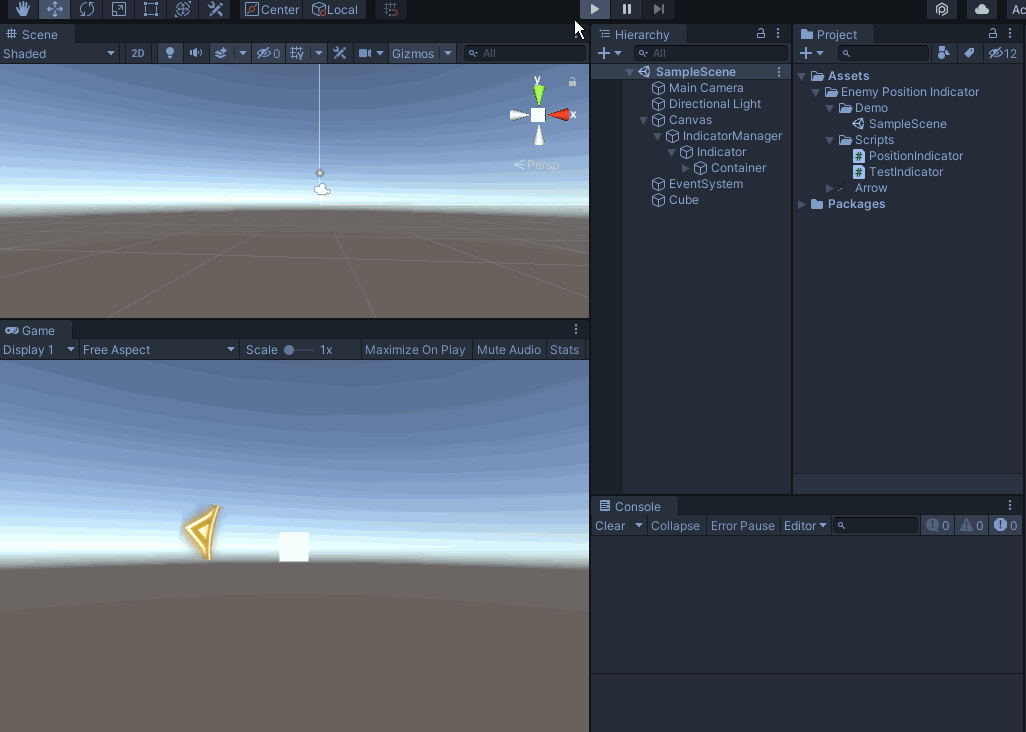The height and width of the screenshot is (732, 1026).
Task: Toggle scene grid visibility
Action: pyautogui.click(x=297, y=54)
